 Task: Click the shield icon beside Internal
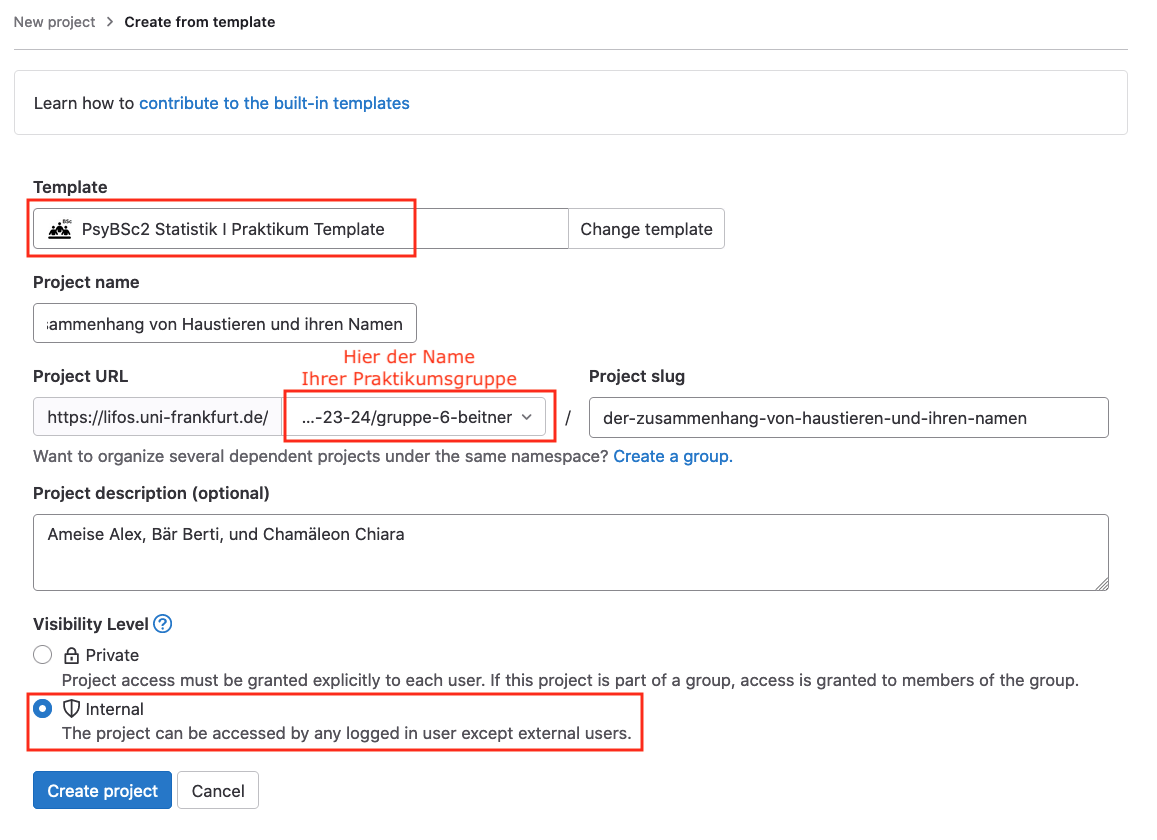[71, 710]
